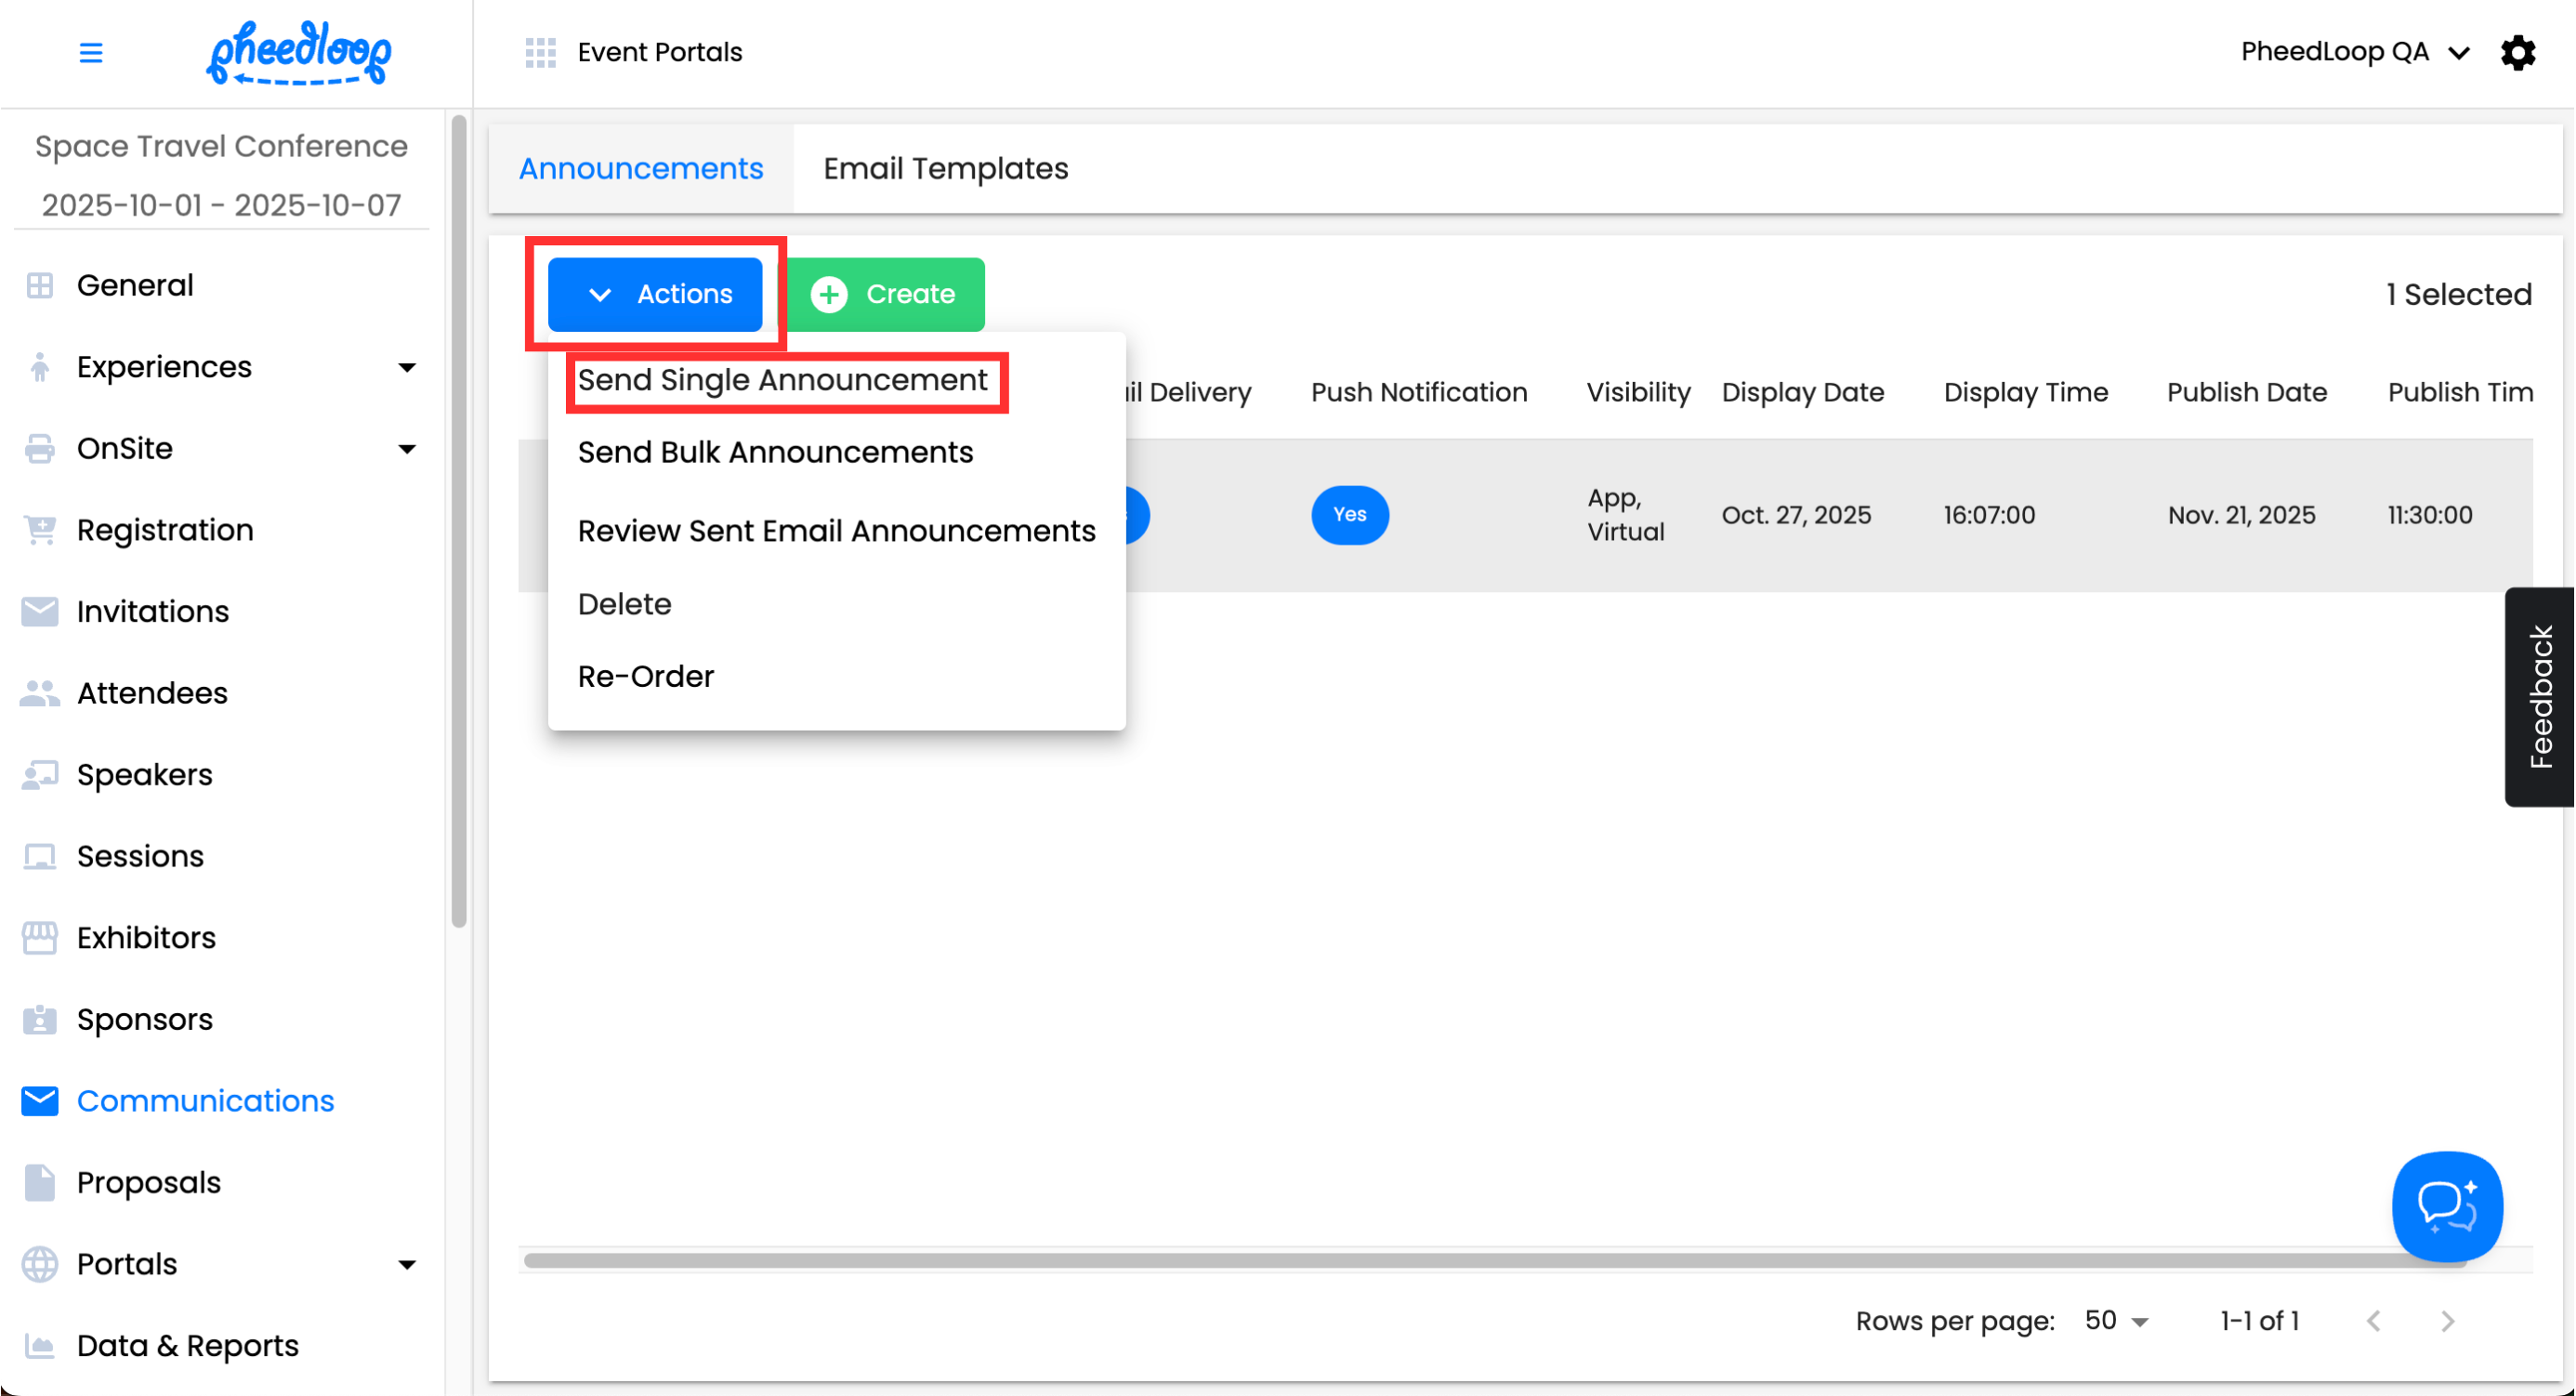The height and width of the screenshot is (1396, 2576).
Task: Switch to the Email Templates tab
Action: [945, 169]
